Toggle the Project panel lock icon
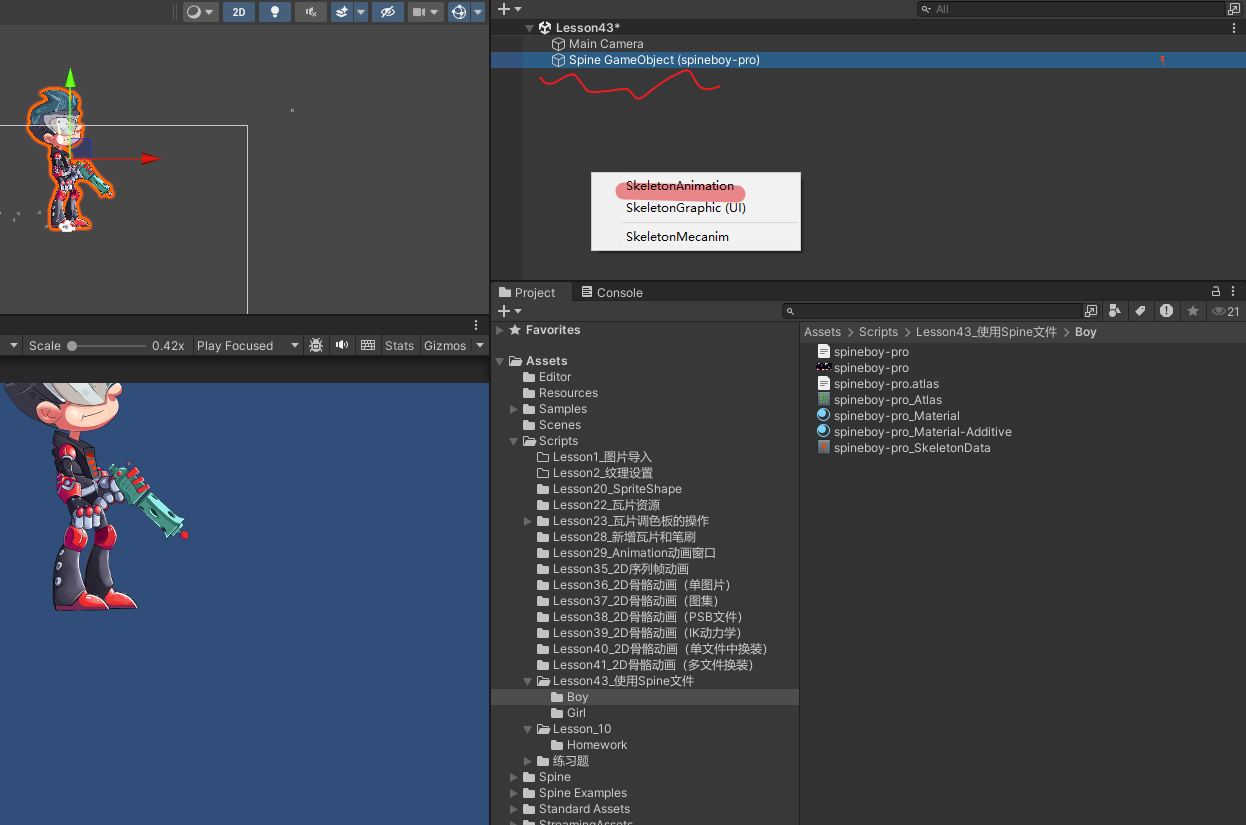 tap(1216, 292)
